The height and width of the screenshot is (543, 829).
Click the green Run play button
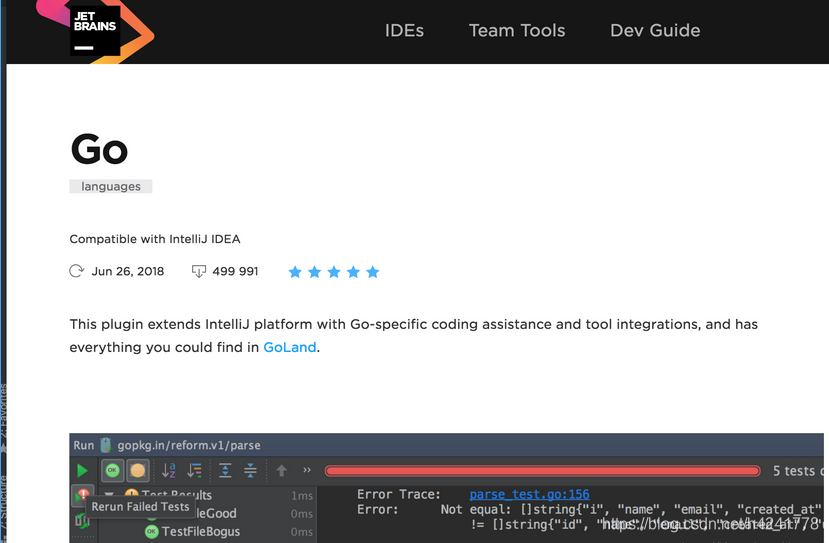(x=82, y=471)
